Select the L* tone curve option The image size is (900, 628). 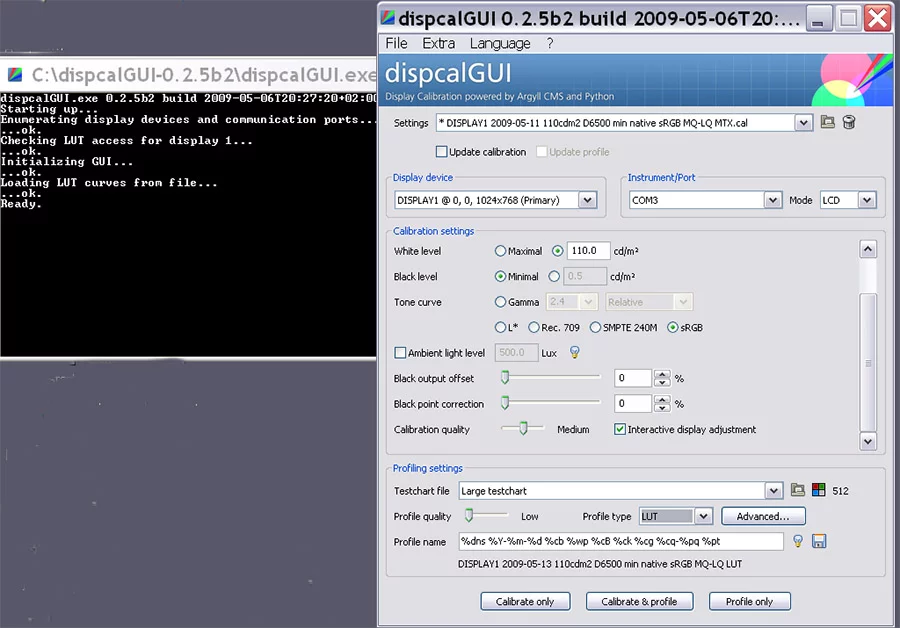500,327
